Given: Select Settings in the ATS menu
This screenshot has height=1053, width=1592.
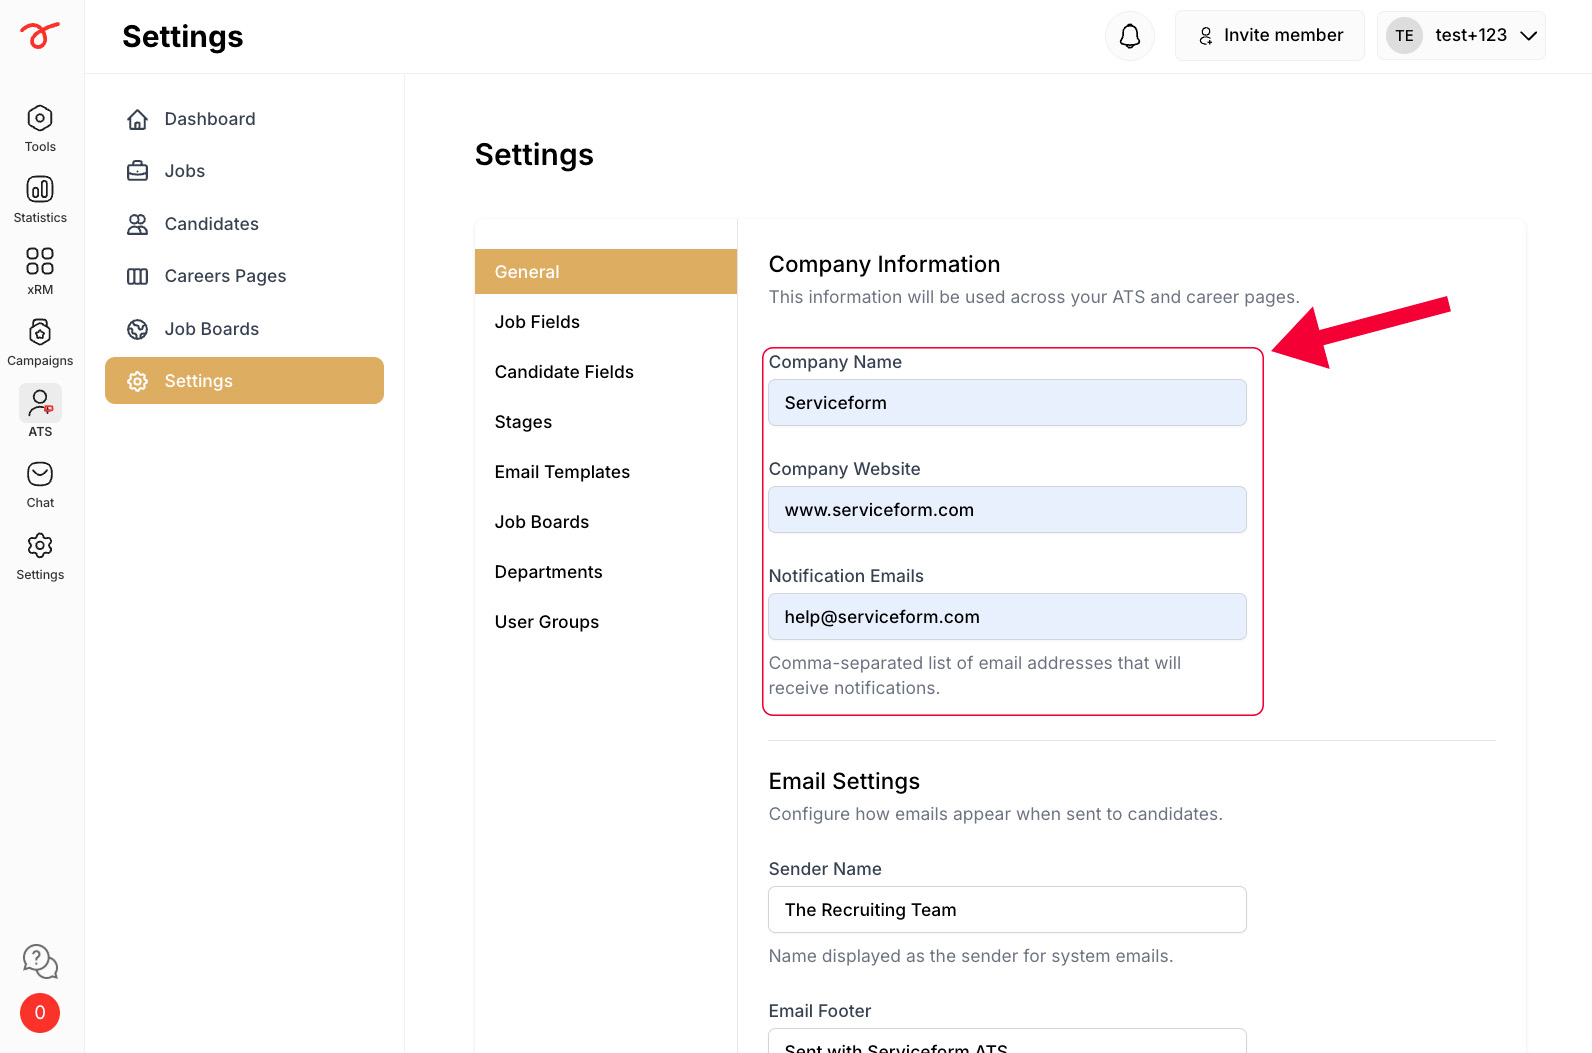Looking at the screenshot, I should (x=244, y=381).
